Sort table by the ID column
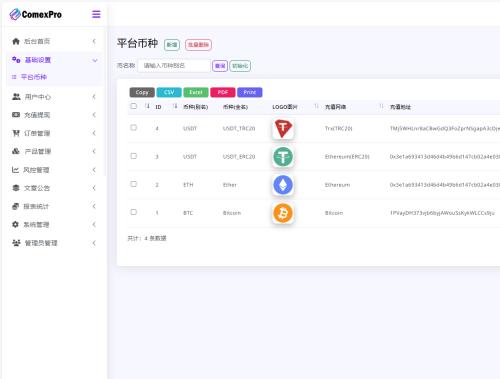 [x=158, y=107]
